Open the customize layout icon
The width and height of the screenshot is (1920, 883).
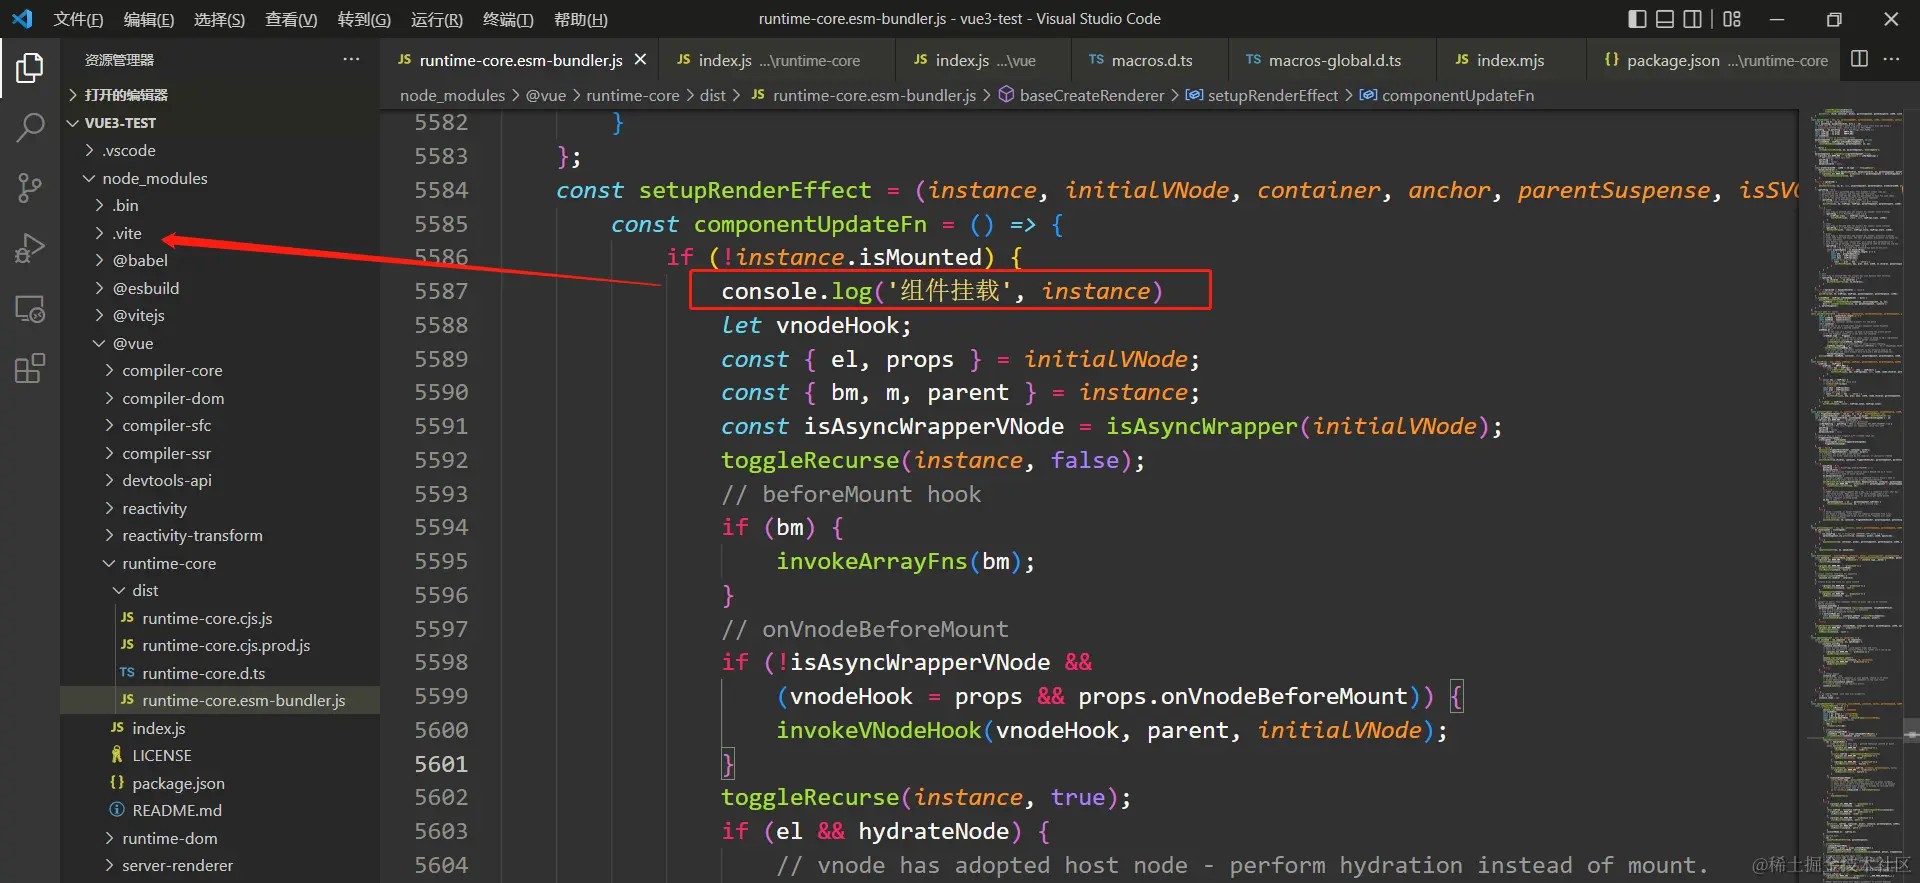pyautogui.click(x=1732, y=19)
